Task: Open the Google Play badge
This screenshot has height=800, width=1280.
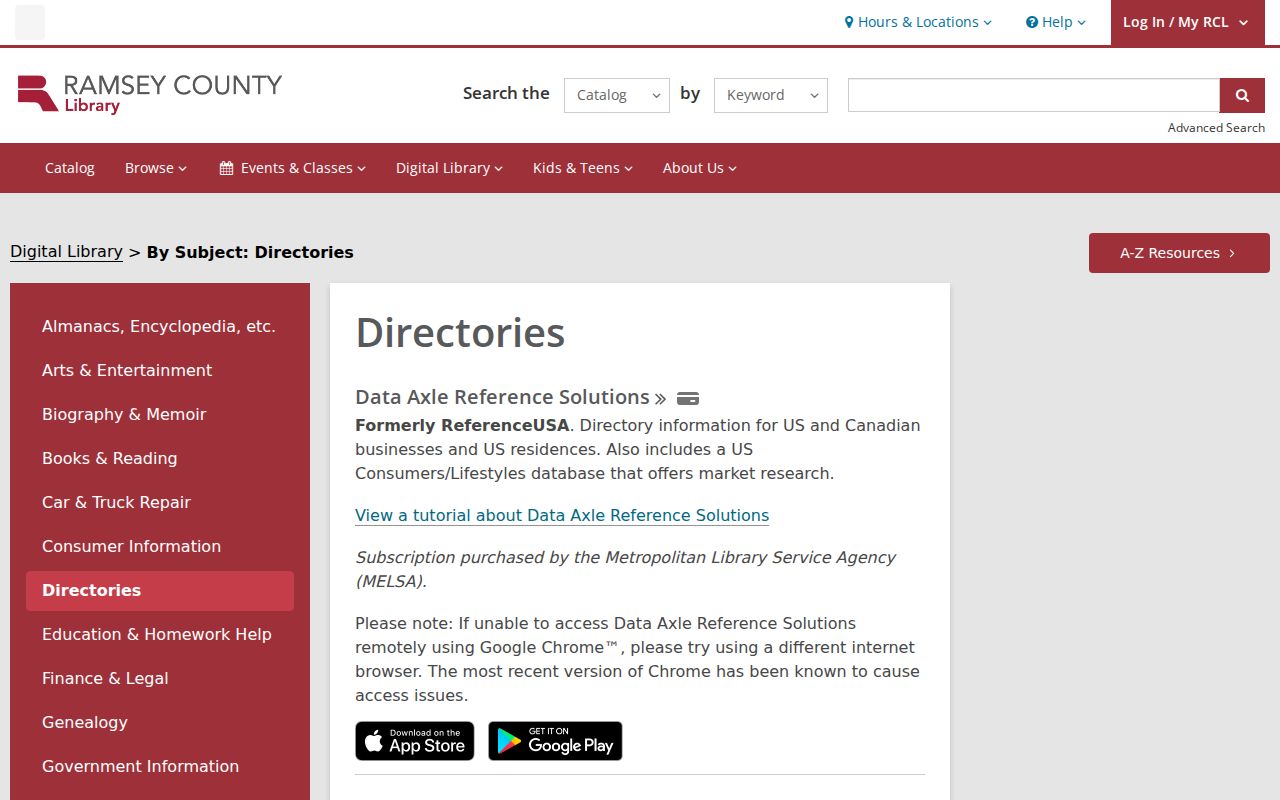Action: point(555,741)
